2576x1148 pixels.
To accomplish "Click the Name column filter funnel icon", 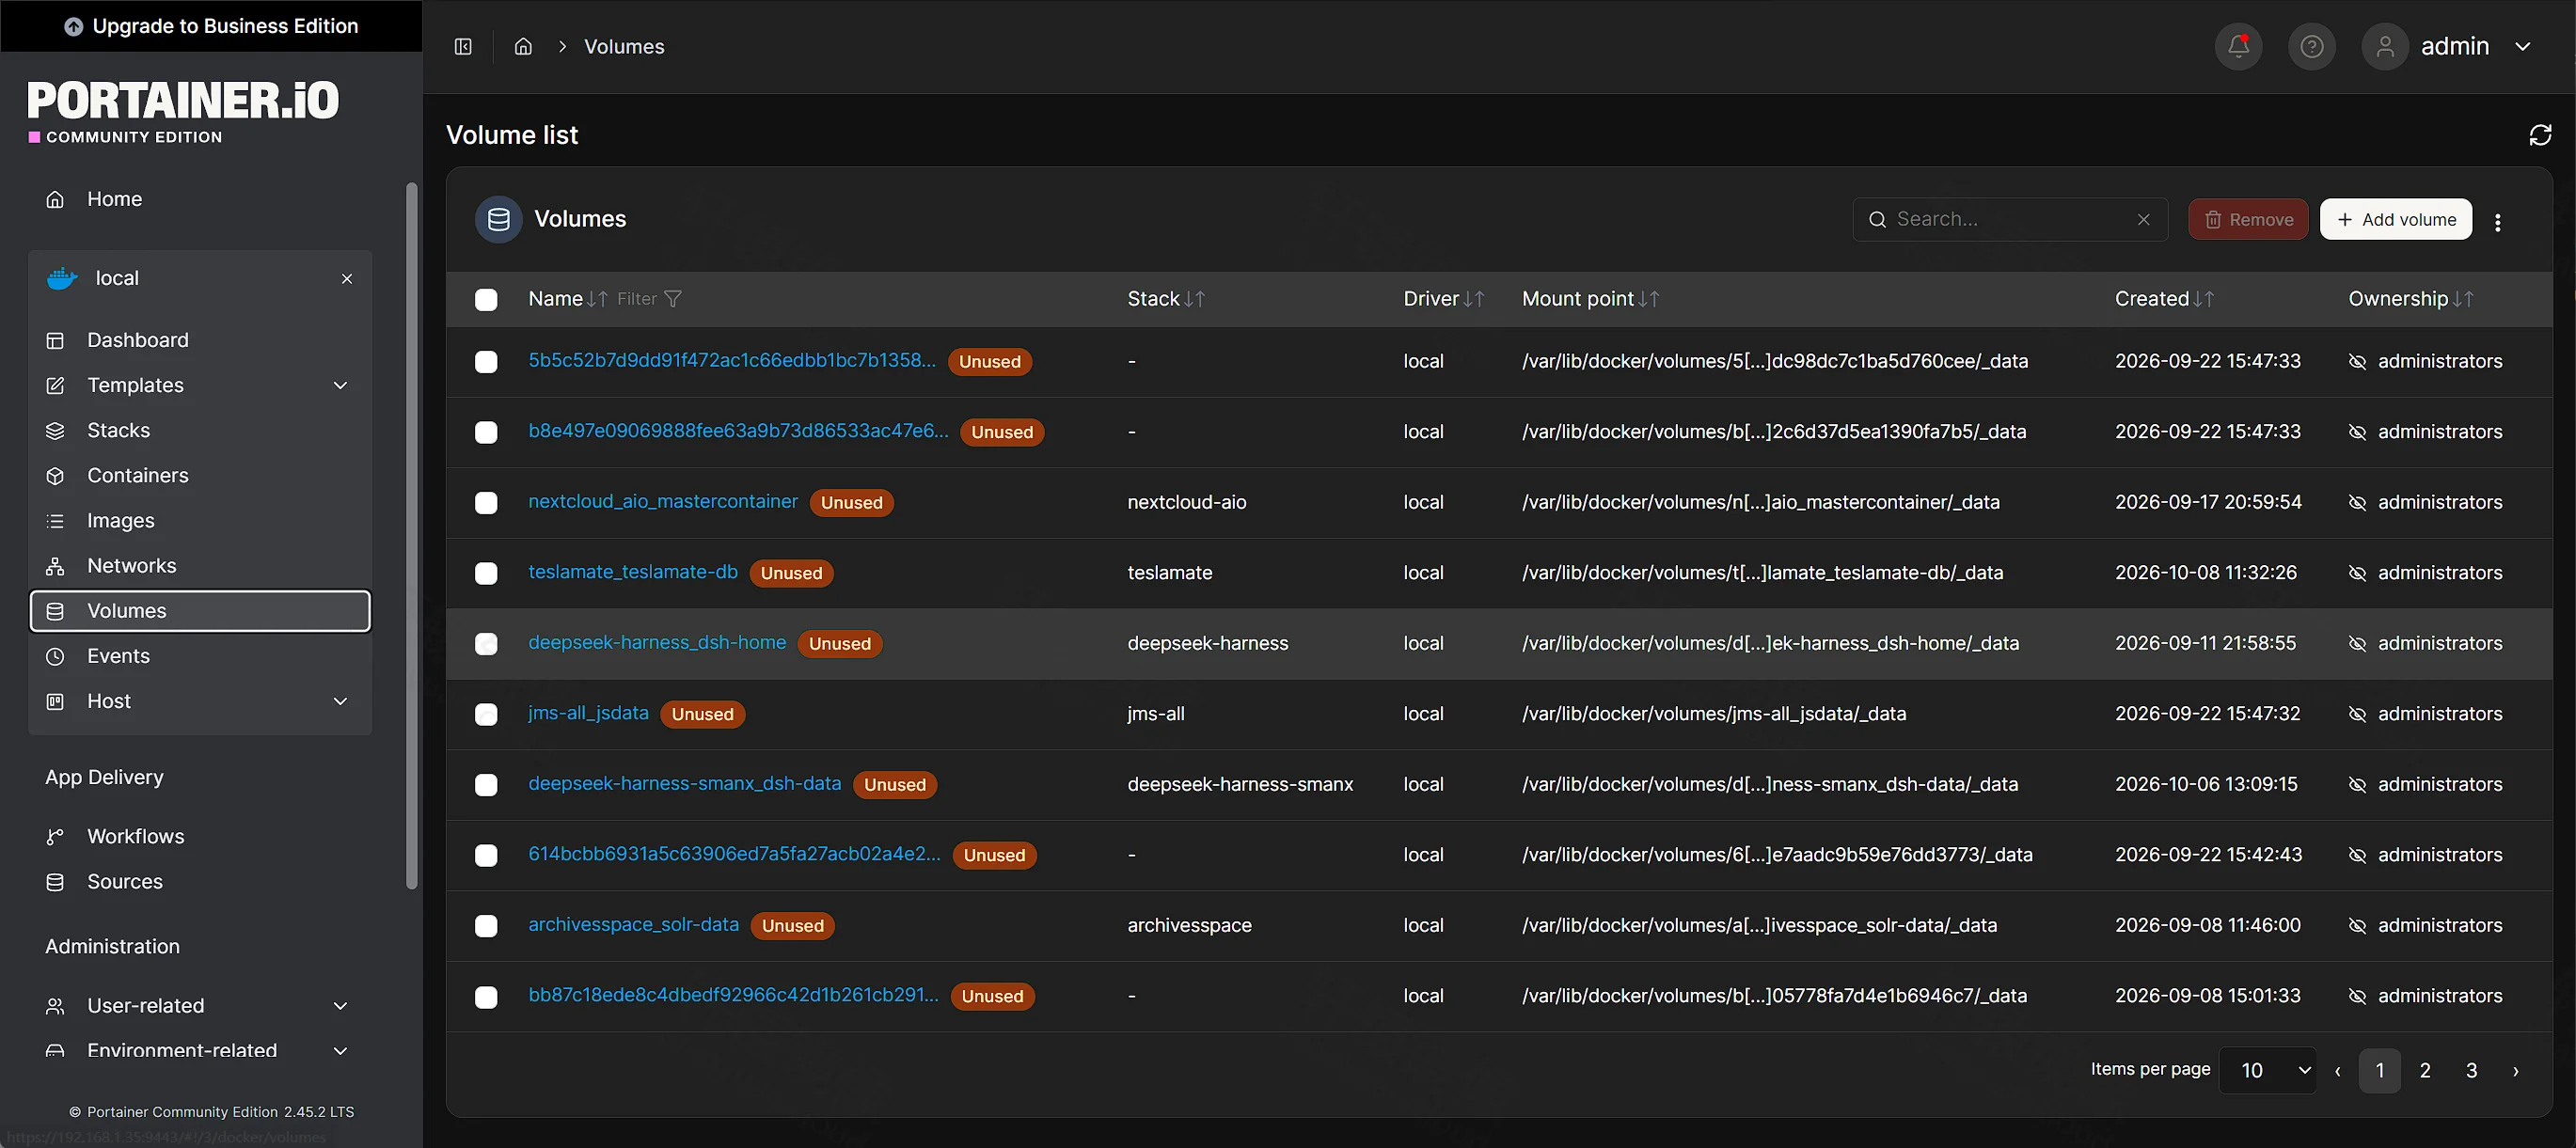I will pyautogui.click(x=673, y=299).
